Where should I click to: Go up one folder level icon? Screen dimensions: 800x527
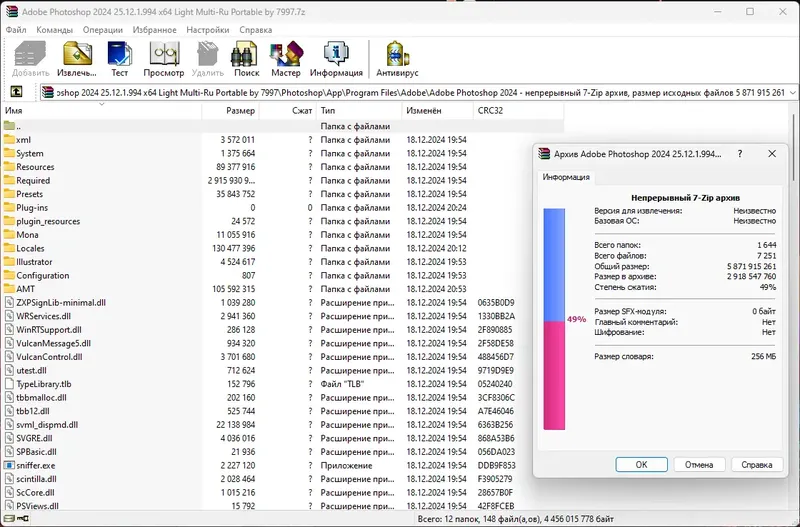click(x=16, y=92)
